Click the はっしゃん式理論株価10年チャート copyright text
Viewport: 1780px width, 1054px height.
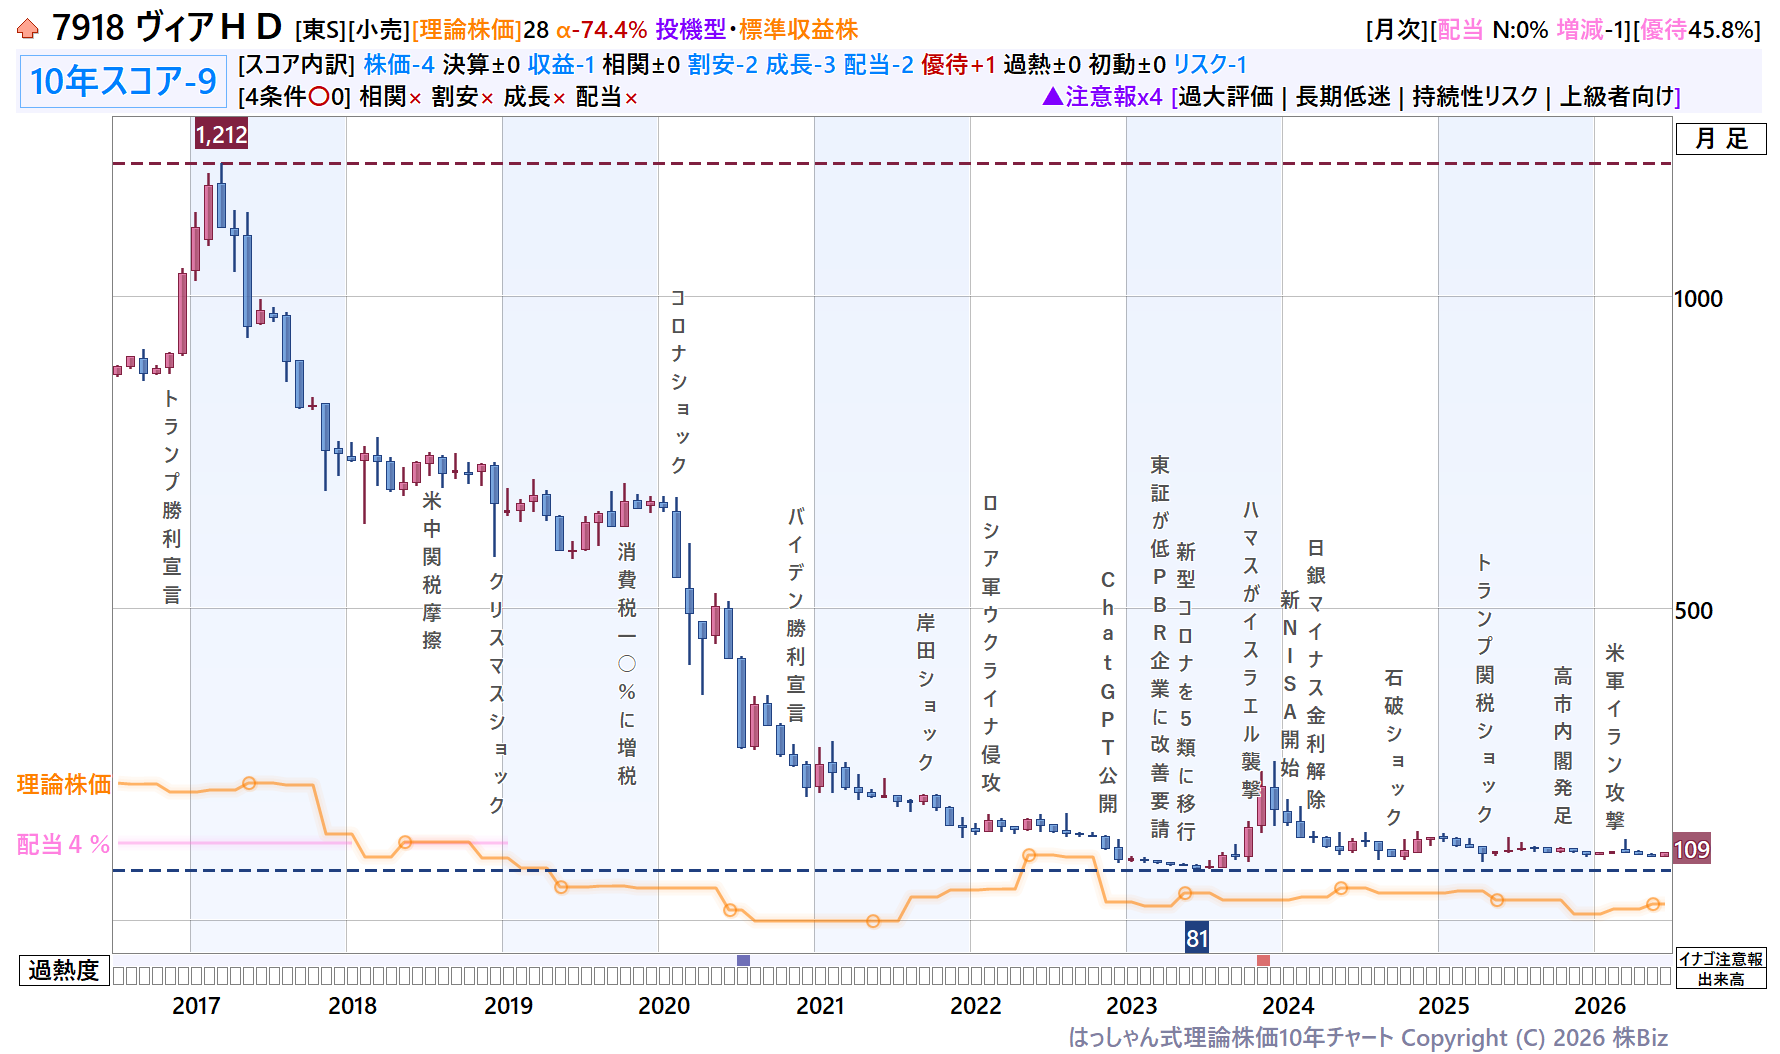pos(1368,1037)
